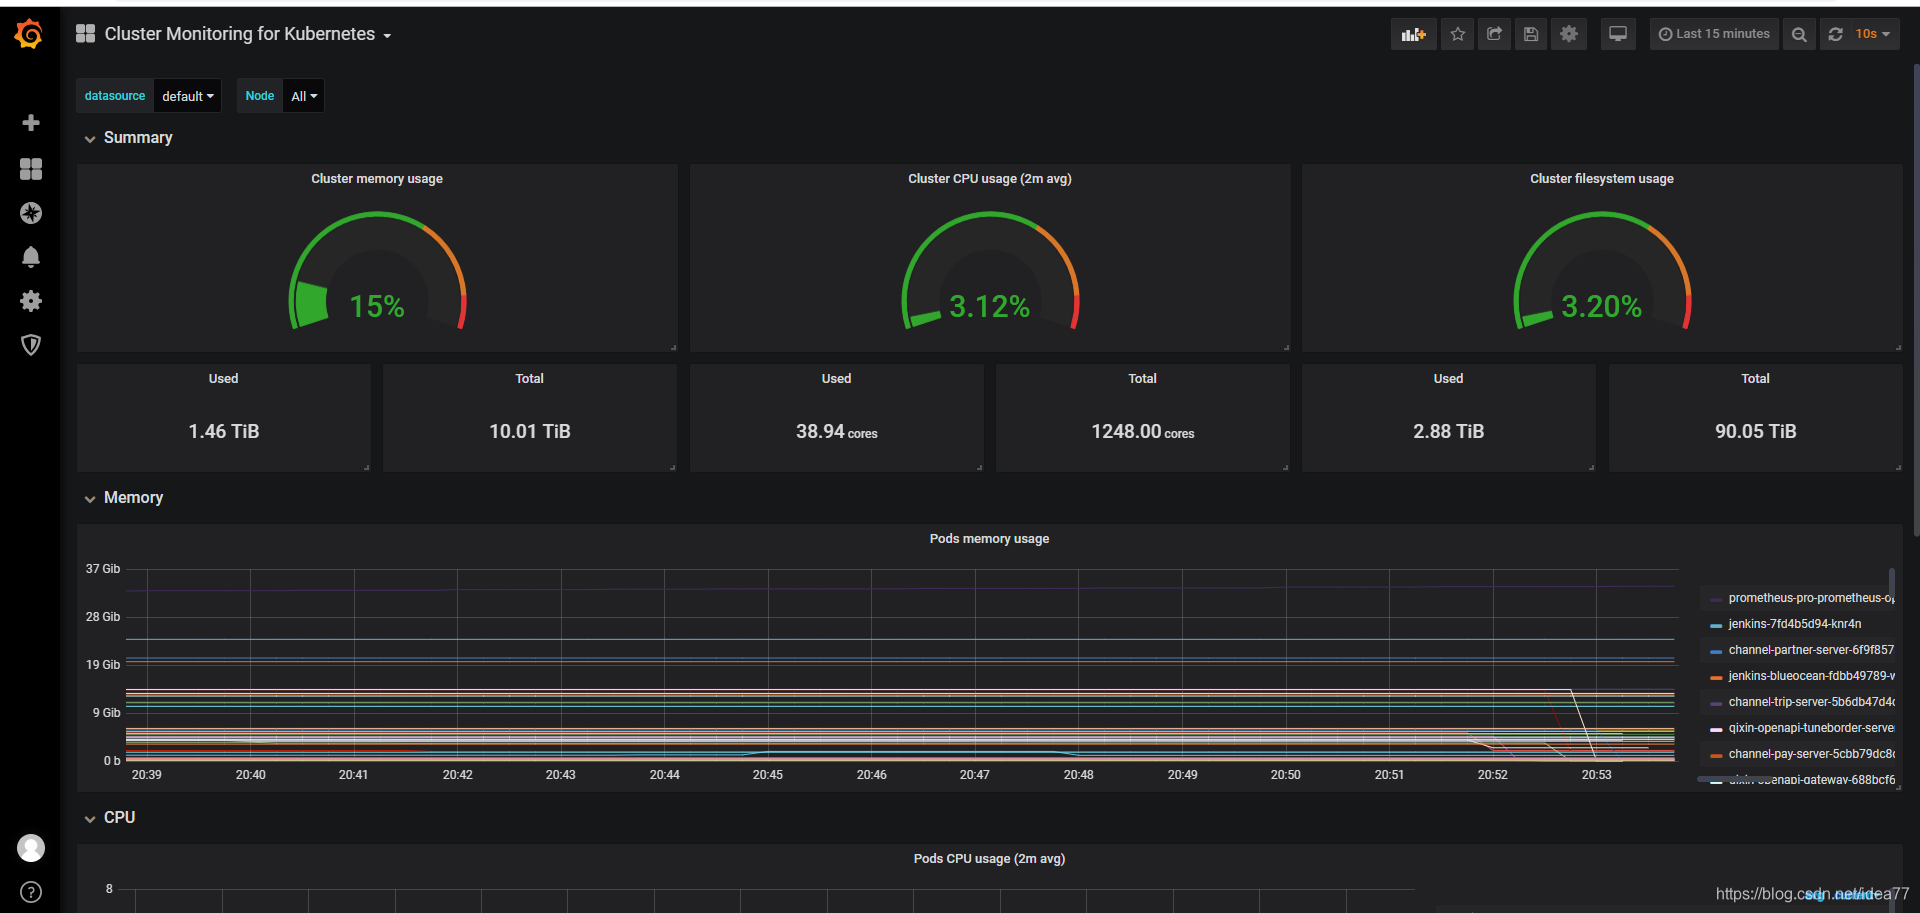The width and height of the screenshot is (1920, 913).
Task: Open the Node All dropdown
Action: pos(304,96)
